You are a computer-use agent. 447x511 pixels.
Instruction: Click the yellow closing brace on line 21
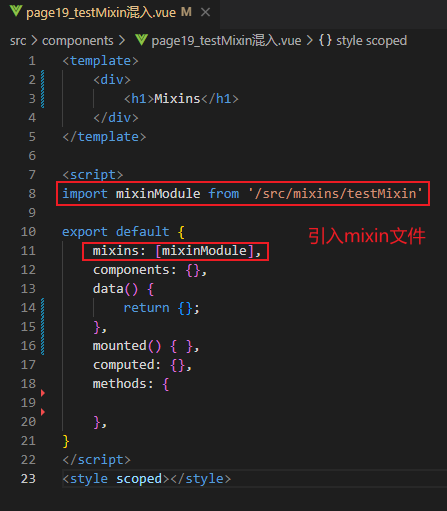66,441
